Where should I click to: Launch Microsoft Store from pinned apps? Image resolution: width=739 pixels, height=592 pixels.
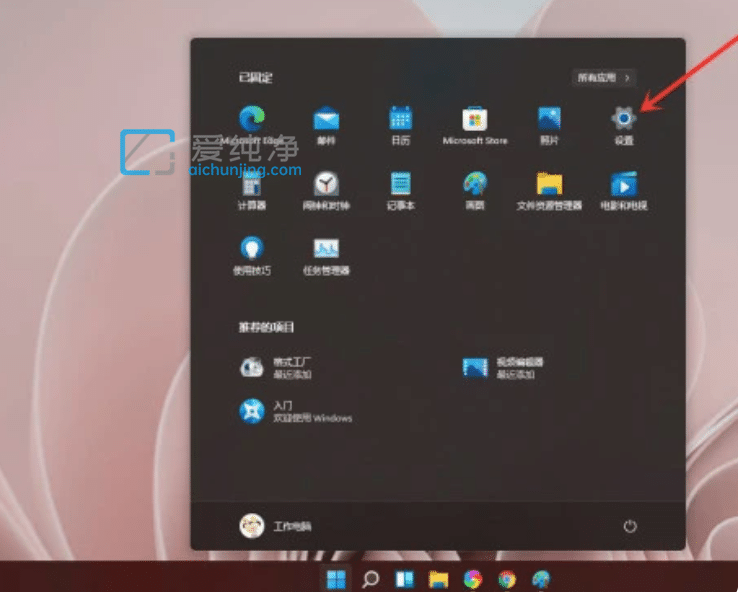pos(475,119)
